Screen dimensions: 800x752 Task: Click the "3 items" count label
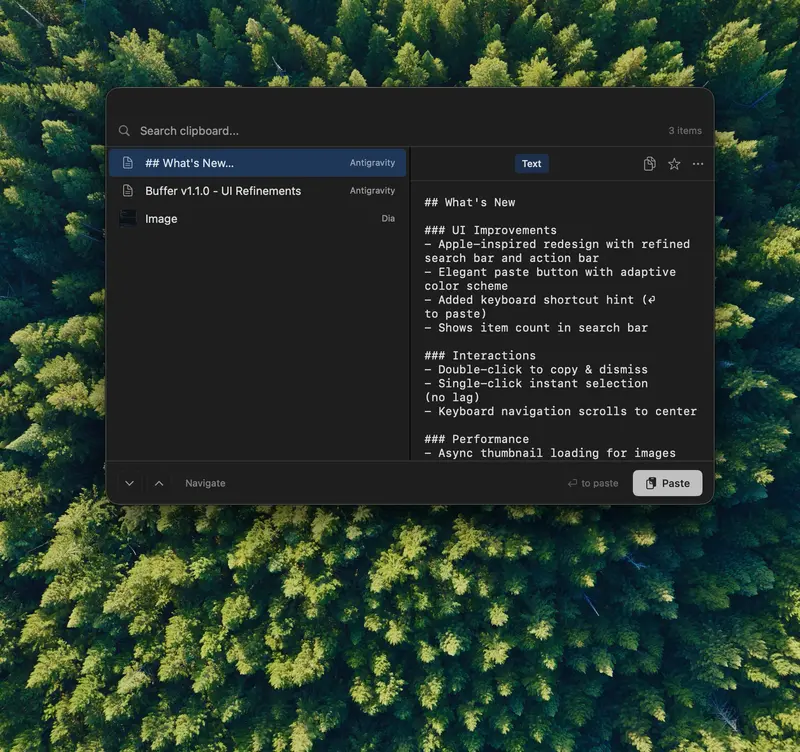pyautogui.click(x=685, y=131)
